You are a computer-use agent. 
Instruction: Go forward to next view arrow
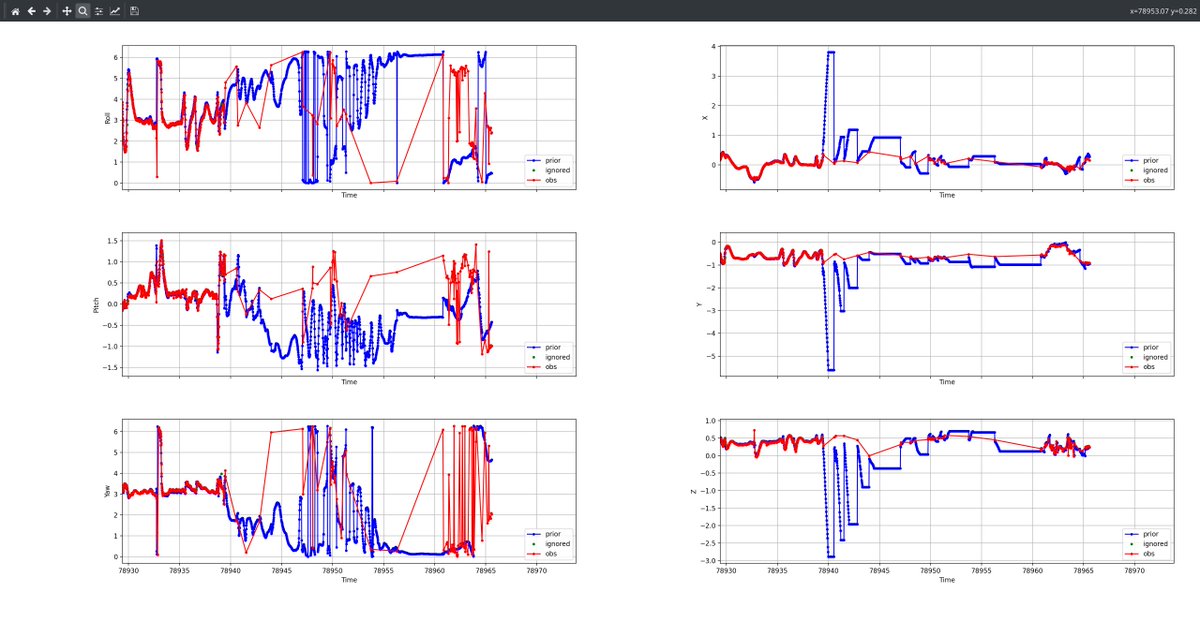tap(47, 11)
